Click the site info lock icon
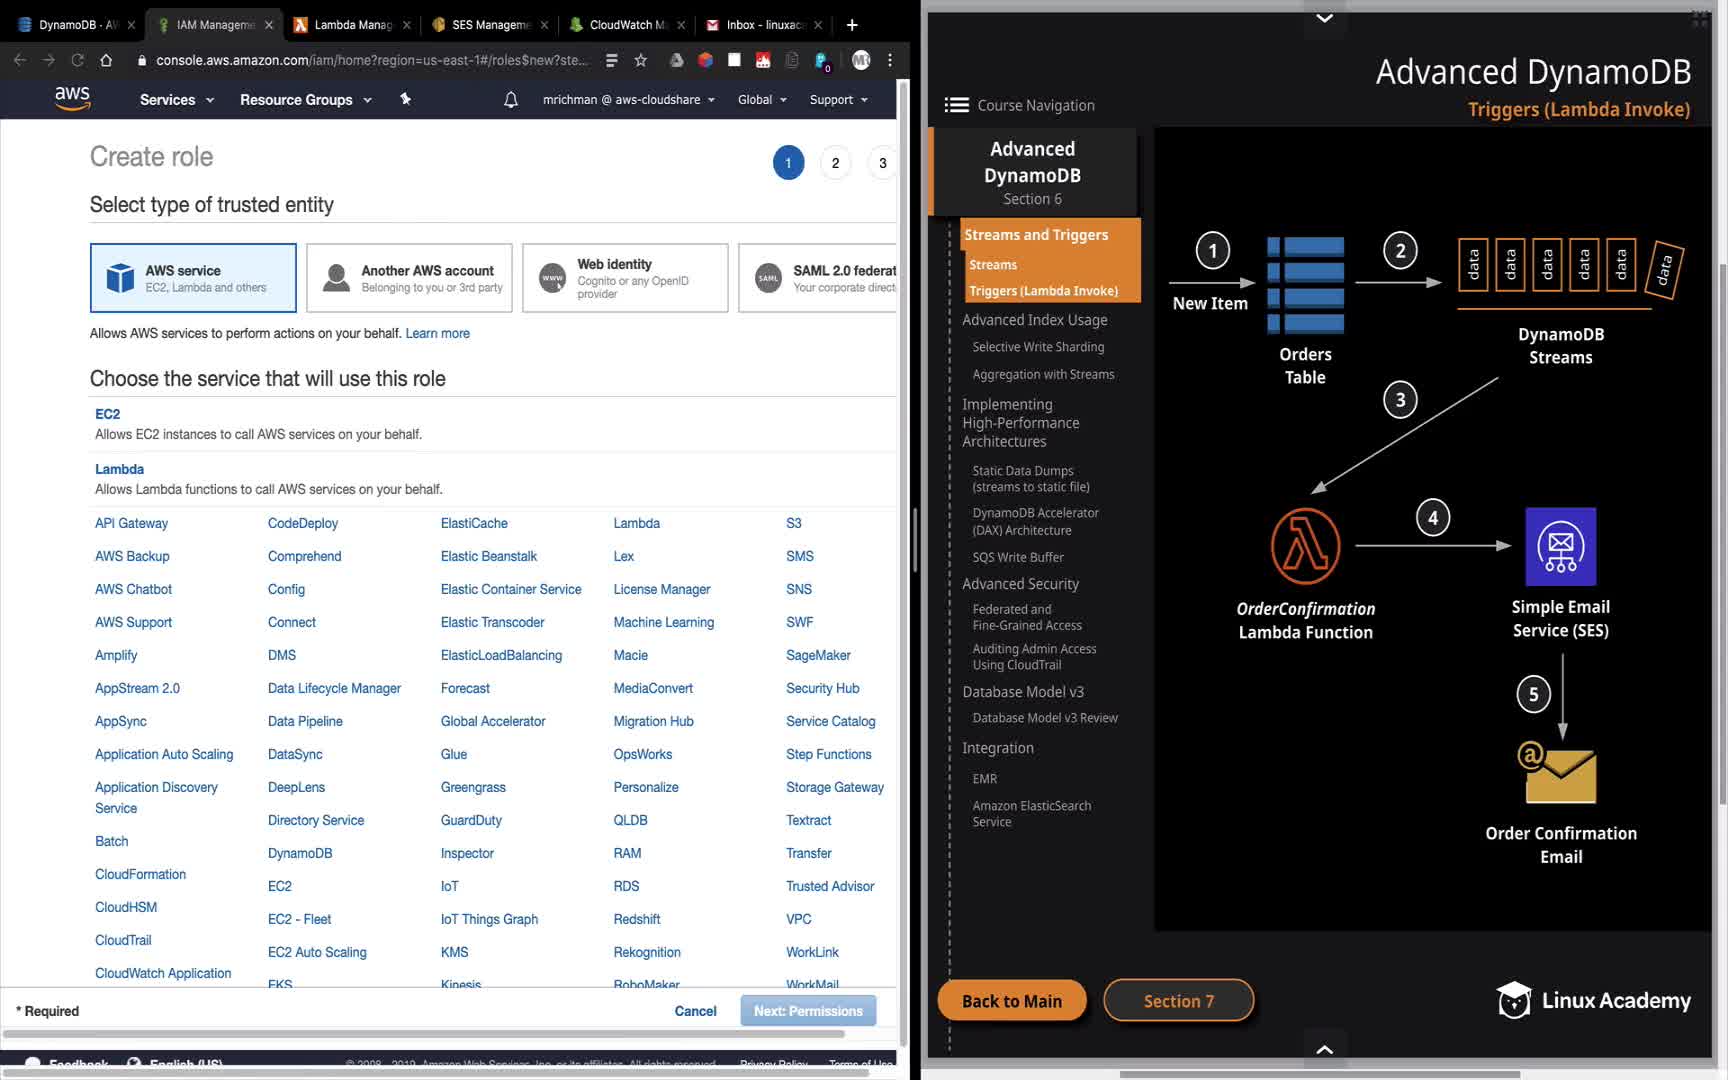Viewport: 1728px width, 1080px height. click(x=142, y=61)
